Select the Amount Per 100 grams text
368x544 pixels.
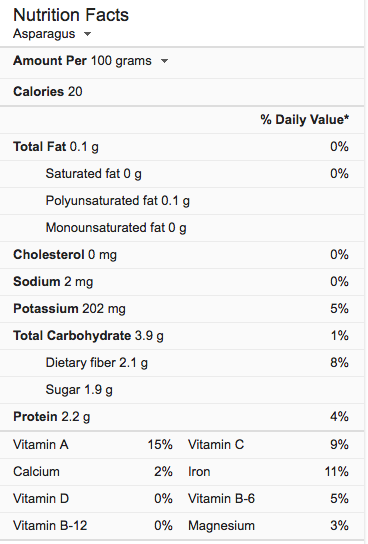[x=82, y=61]
